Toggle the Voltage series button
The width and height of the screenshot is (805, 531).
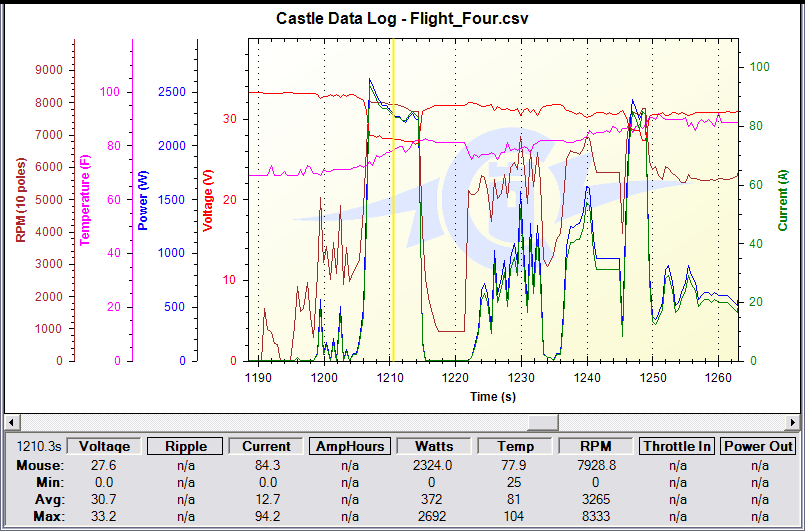pyautogui.click(x=105, y=446)
